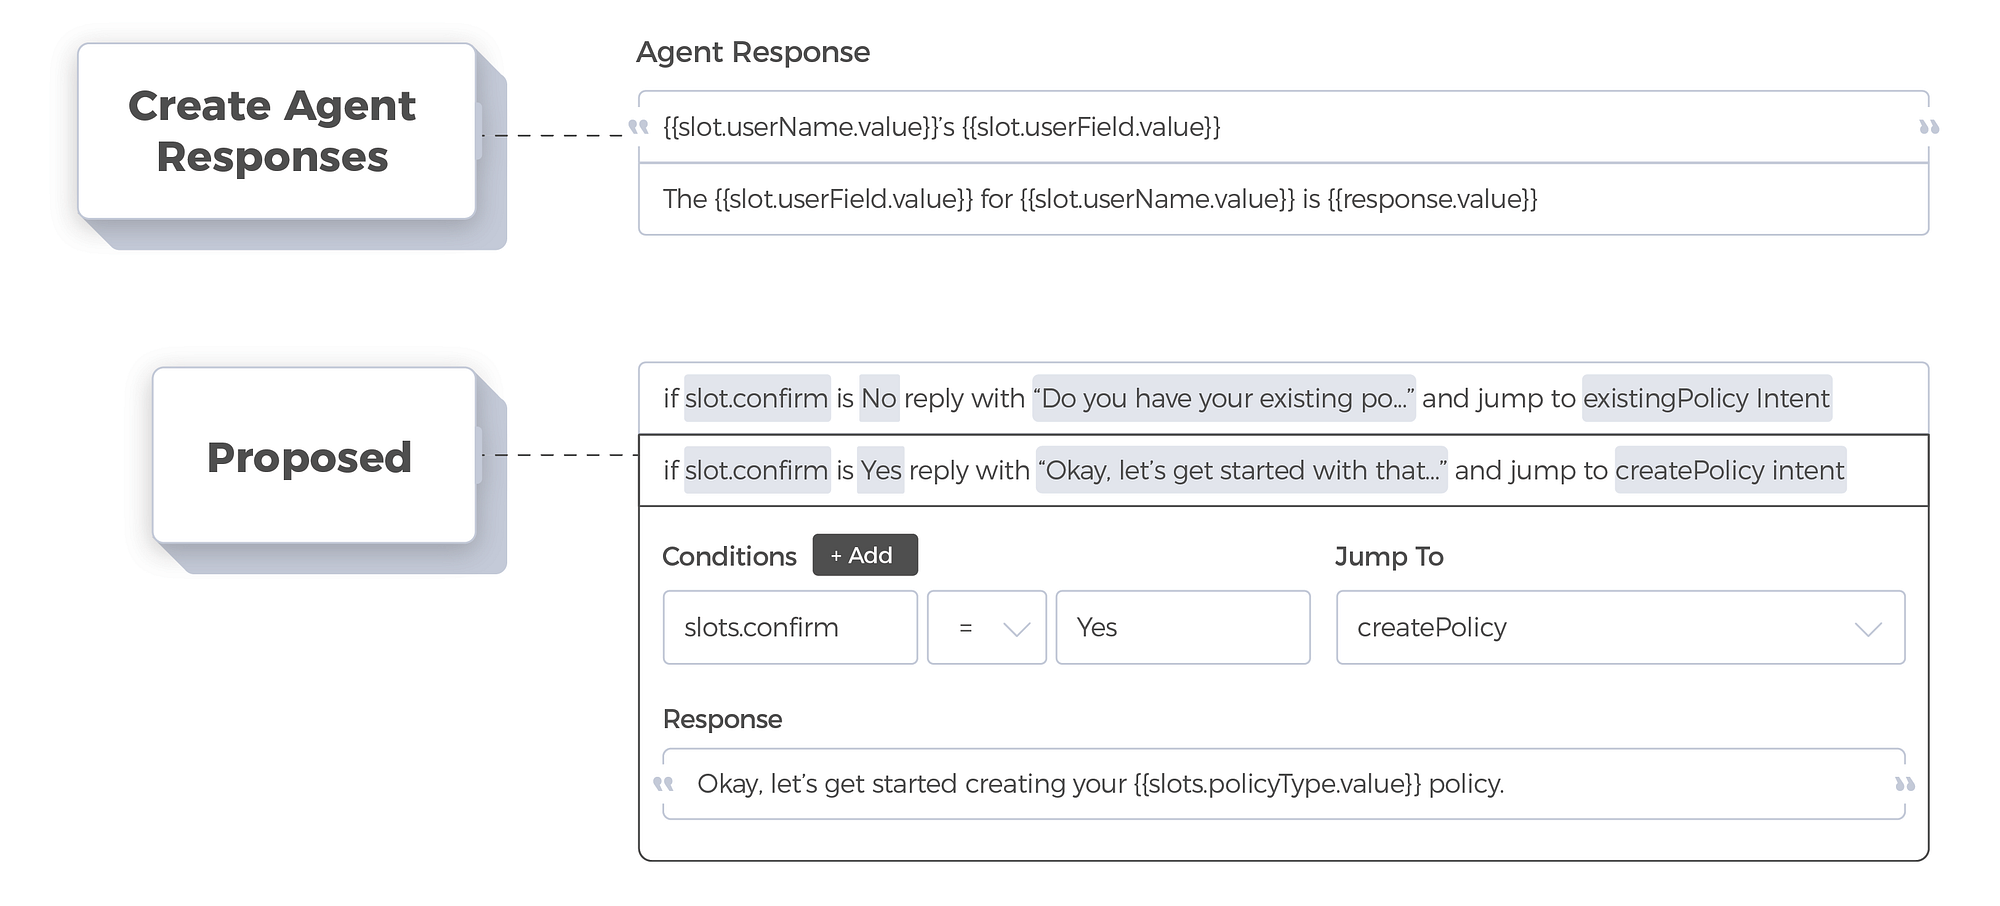
Task: Click the Create Agent Responses card
Action: click(x=276, y=131)
